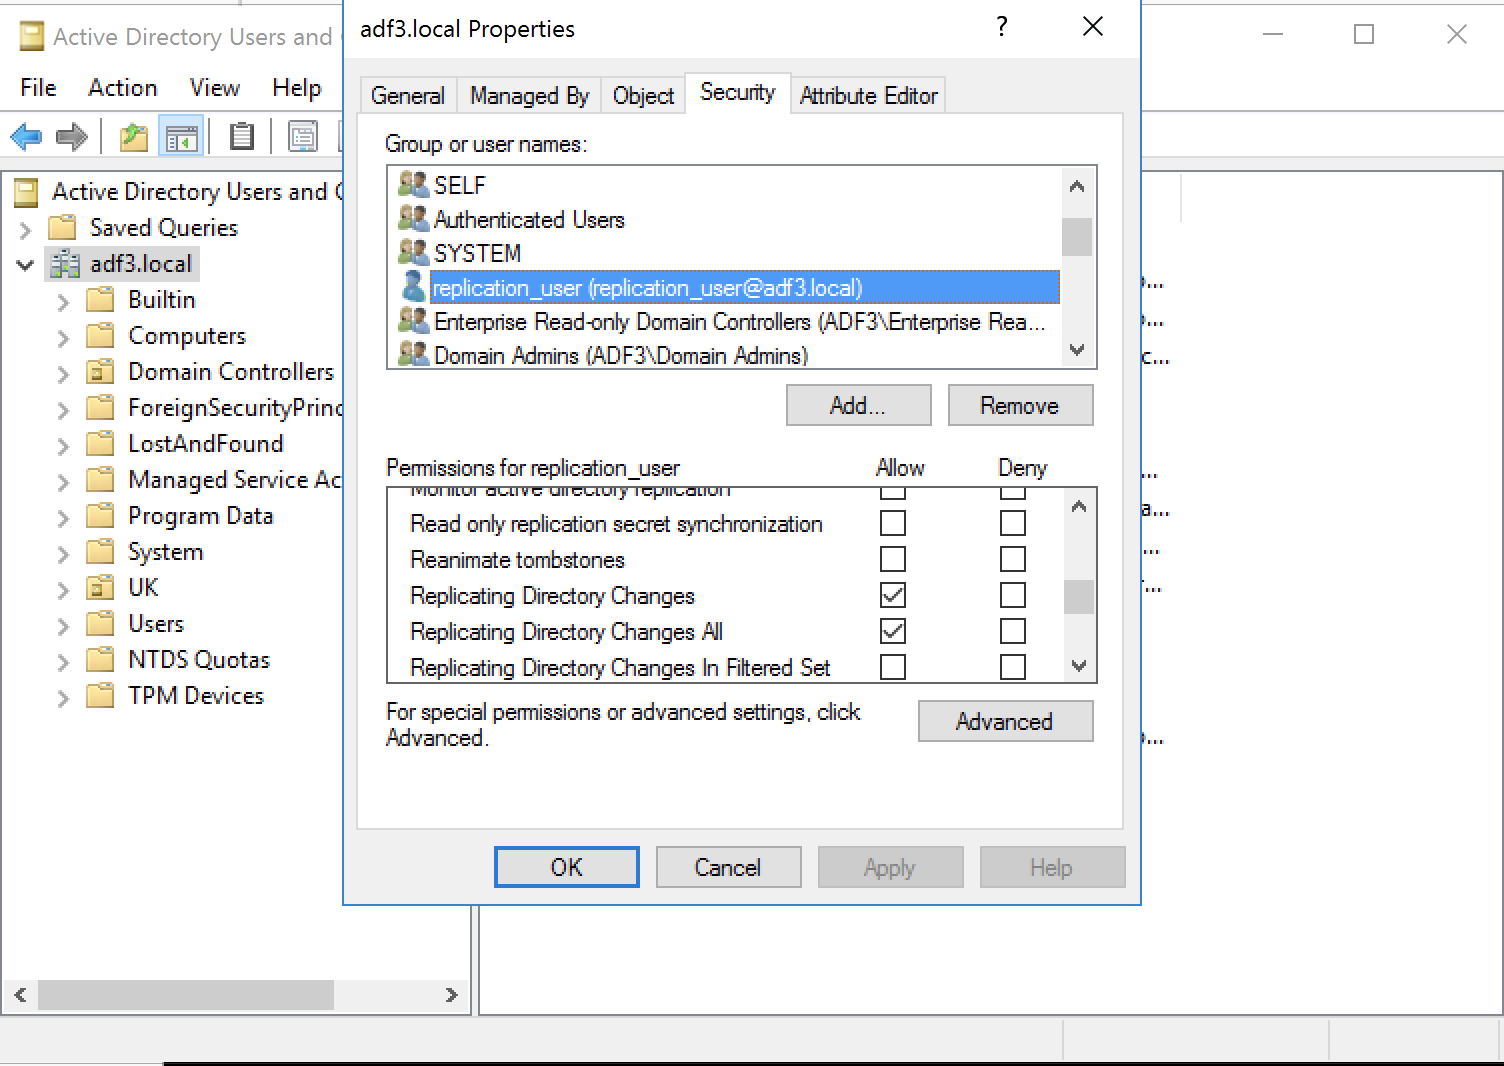Click the Back navigation arrow
Viewport: 1504px width, 1066px height.
(26, 136)
